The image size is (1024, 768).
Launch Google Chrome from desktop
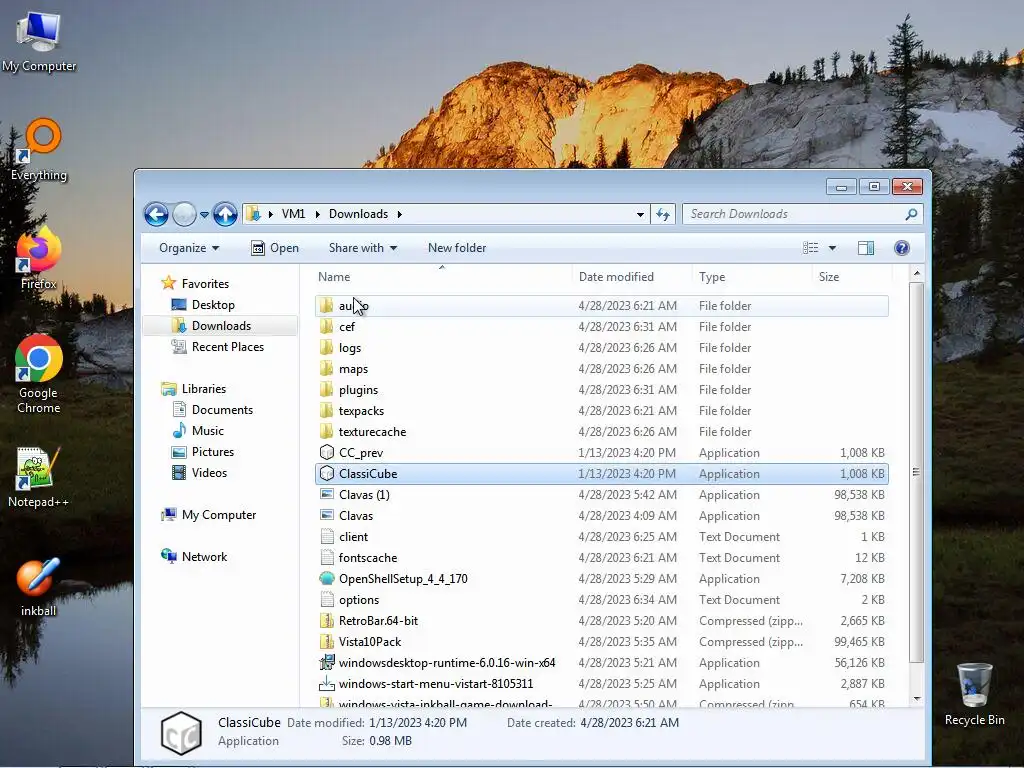(39, 374)
